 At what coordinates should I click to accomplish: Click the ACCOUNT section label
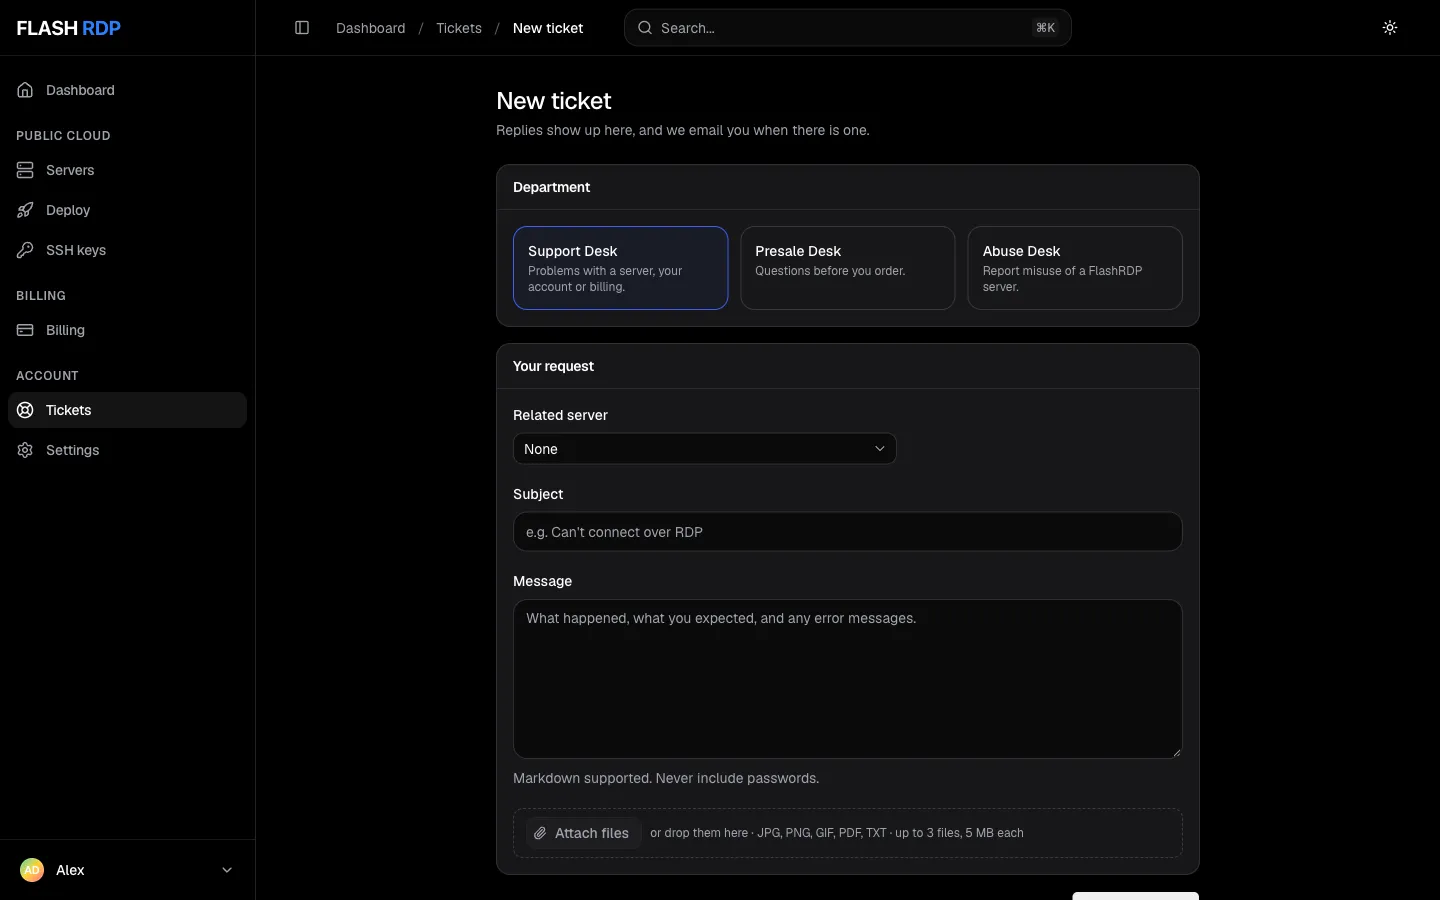(x=47, y=376)
